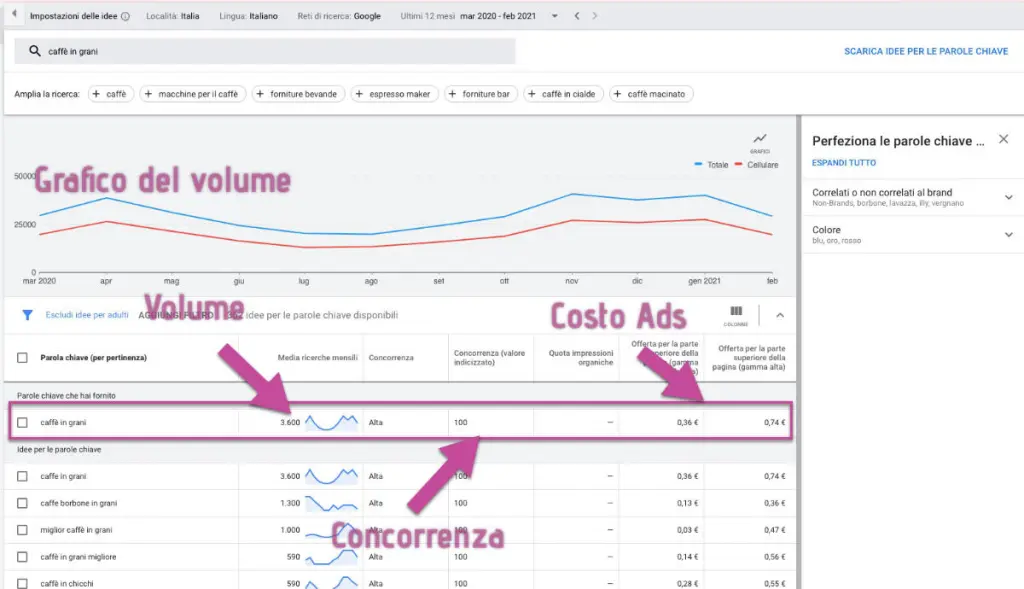This screenshot has height=589, width=1024.
Task: Click 0,13 € bid value
Action: pos(687,503)
